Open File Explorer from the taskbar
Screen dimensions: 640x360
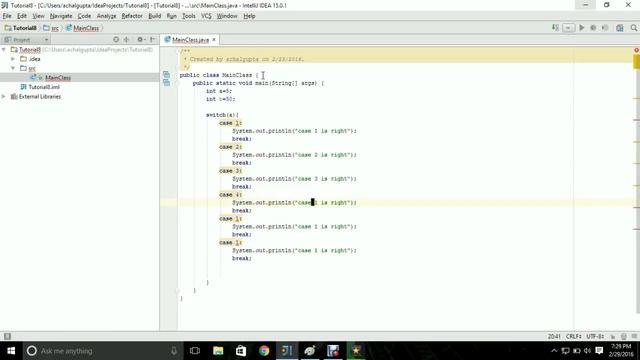click(x=218, y=351)
